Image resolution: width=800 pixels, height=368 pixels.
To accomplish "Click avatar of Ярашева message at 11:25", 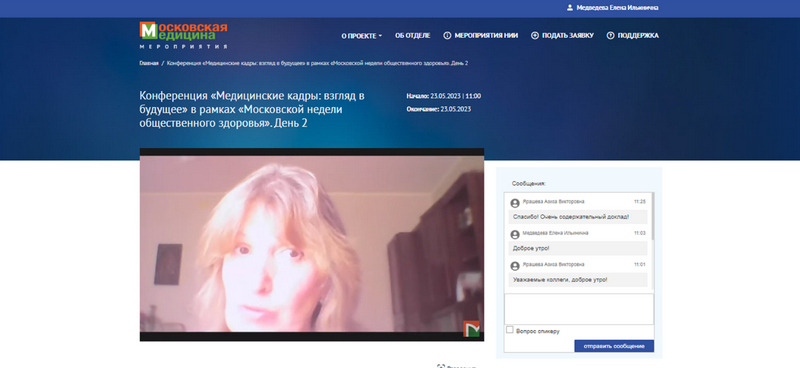I will [x=515, y=203].
